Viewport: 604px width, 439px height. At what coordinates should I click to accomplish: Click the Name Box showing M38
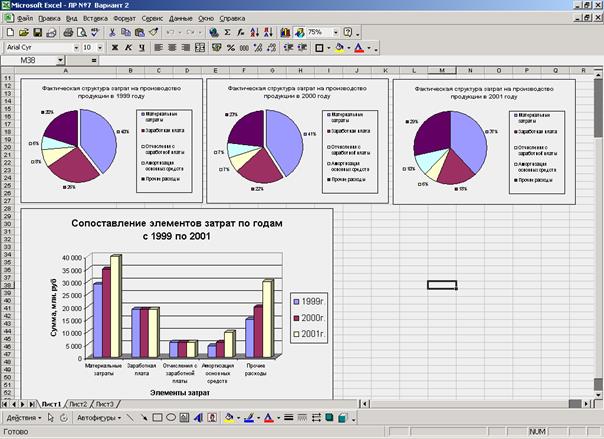coord(30,61)
